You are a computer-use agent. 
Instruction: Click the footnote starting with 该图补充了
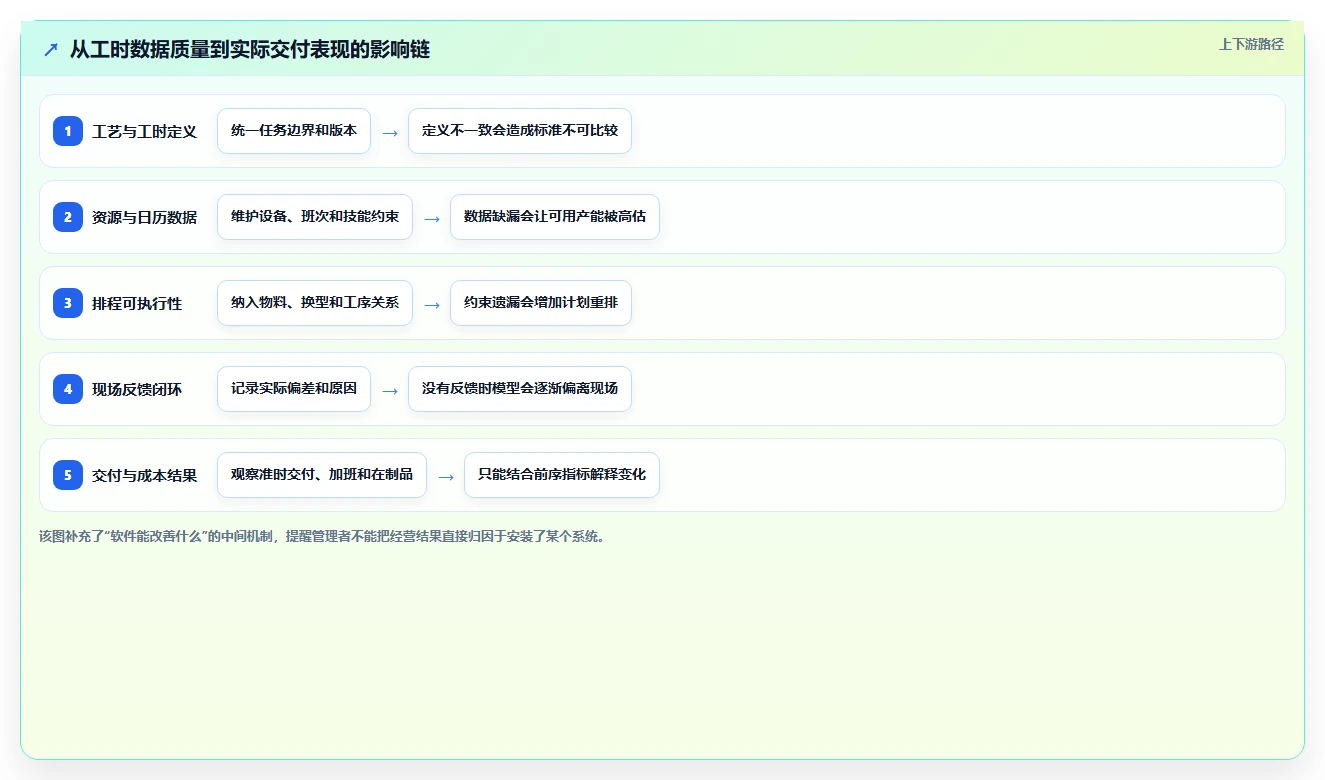[322, 536]
